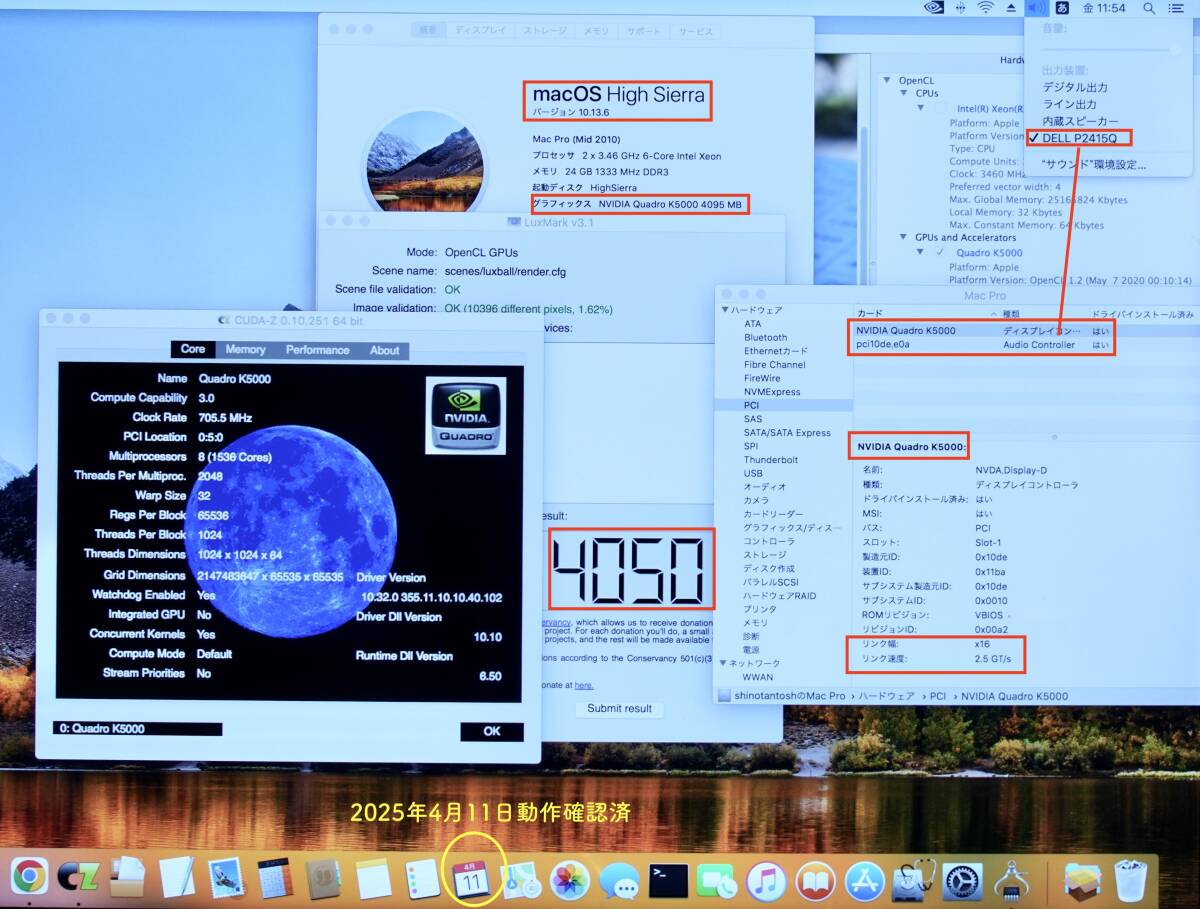Switch to the Performance tab in CUDA-Z
The image size is (1200, 909).
(318, 350)
